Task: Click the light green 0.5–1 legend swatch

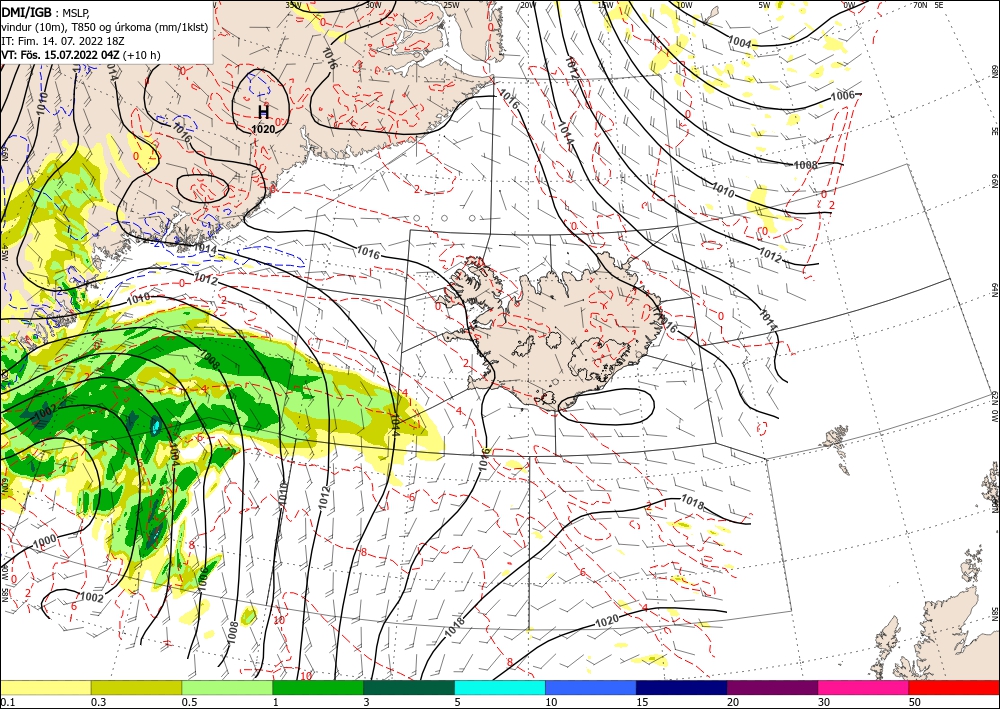Action: [227, 687]
